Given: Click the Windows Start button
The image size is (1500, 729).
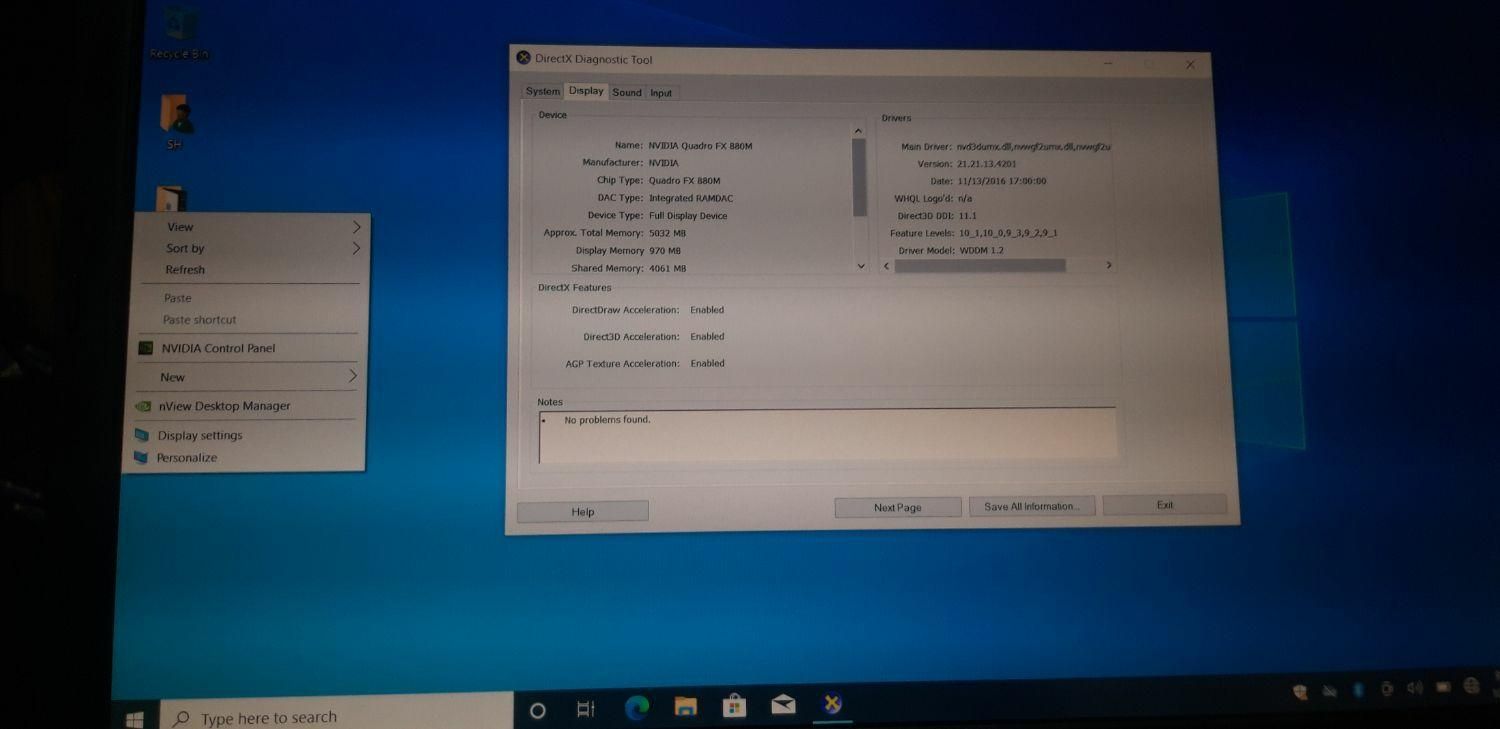Looking at the screenshot, I should [135, 718].
